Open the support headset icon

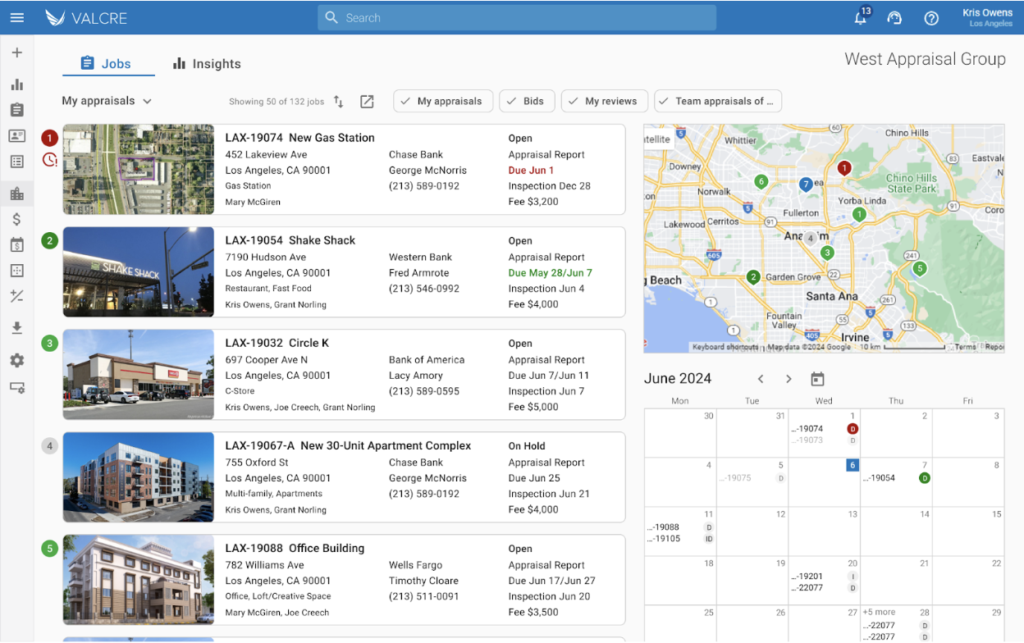(894, 18)
